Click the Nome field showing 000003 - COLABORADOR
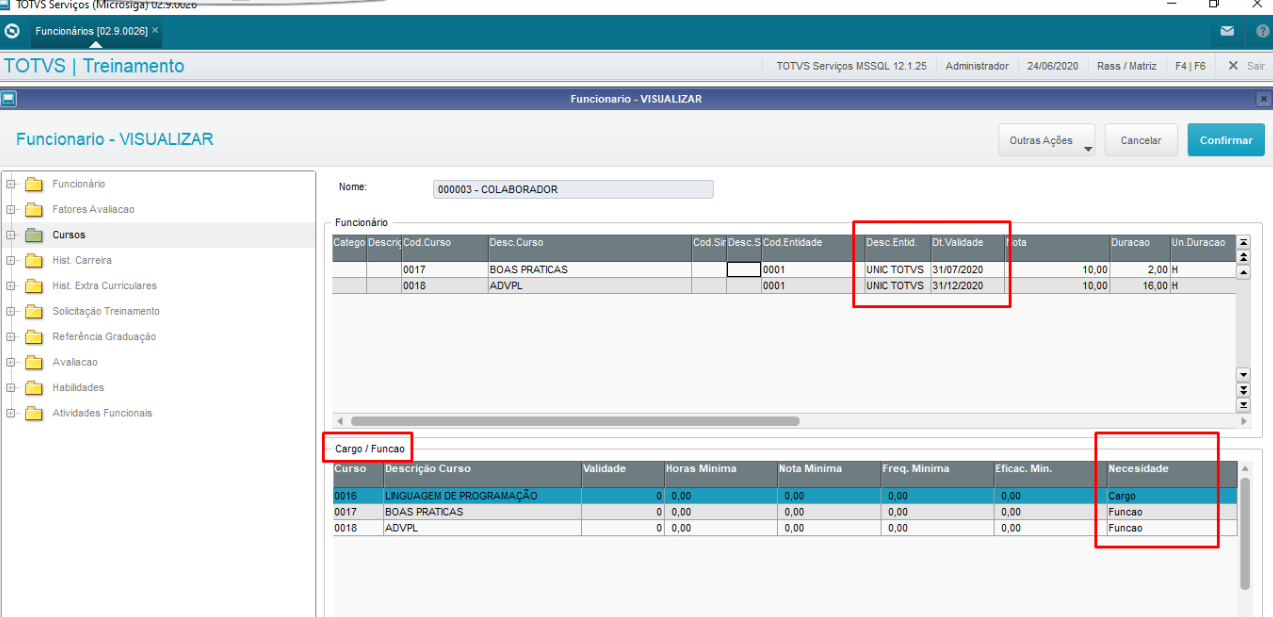 [x=573, y=189]
